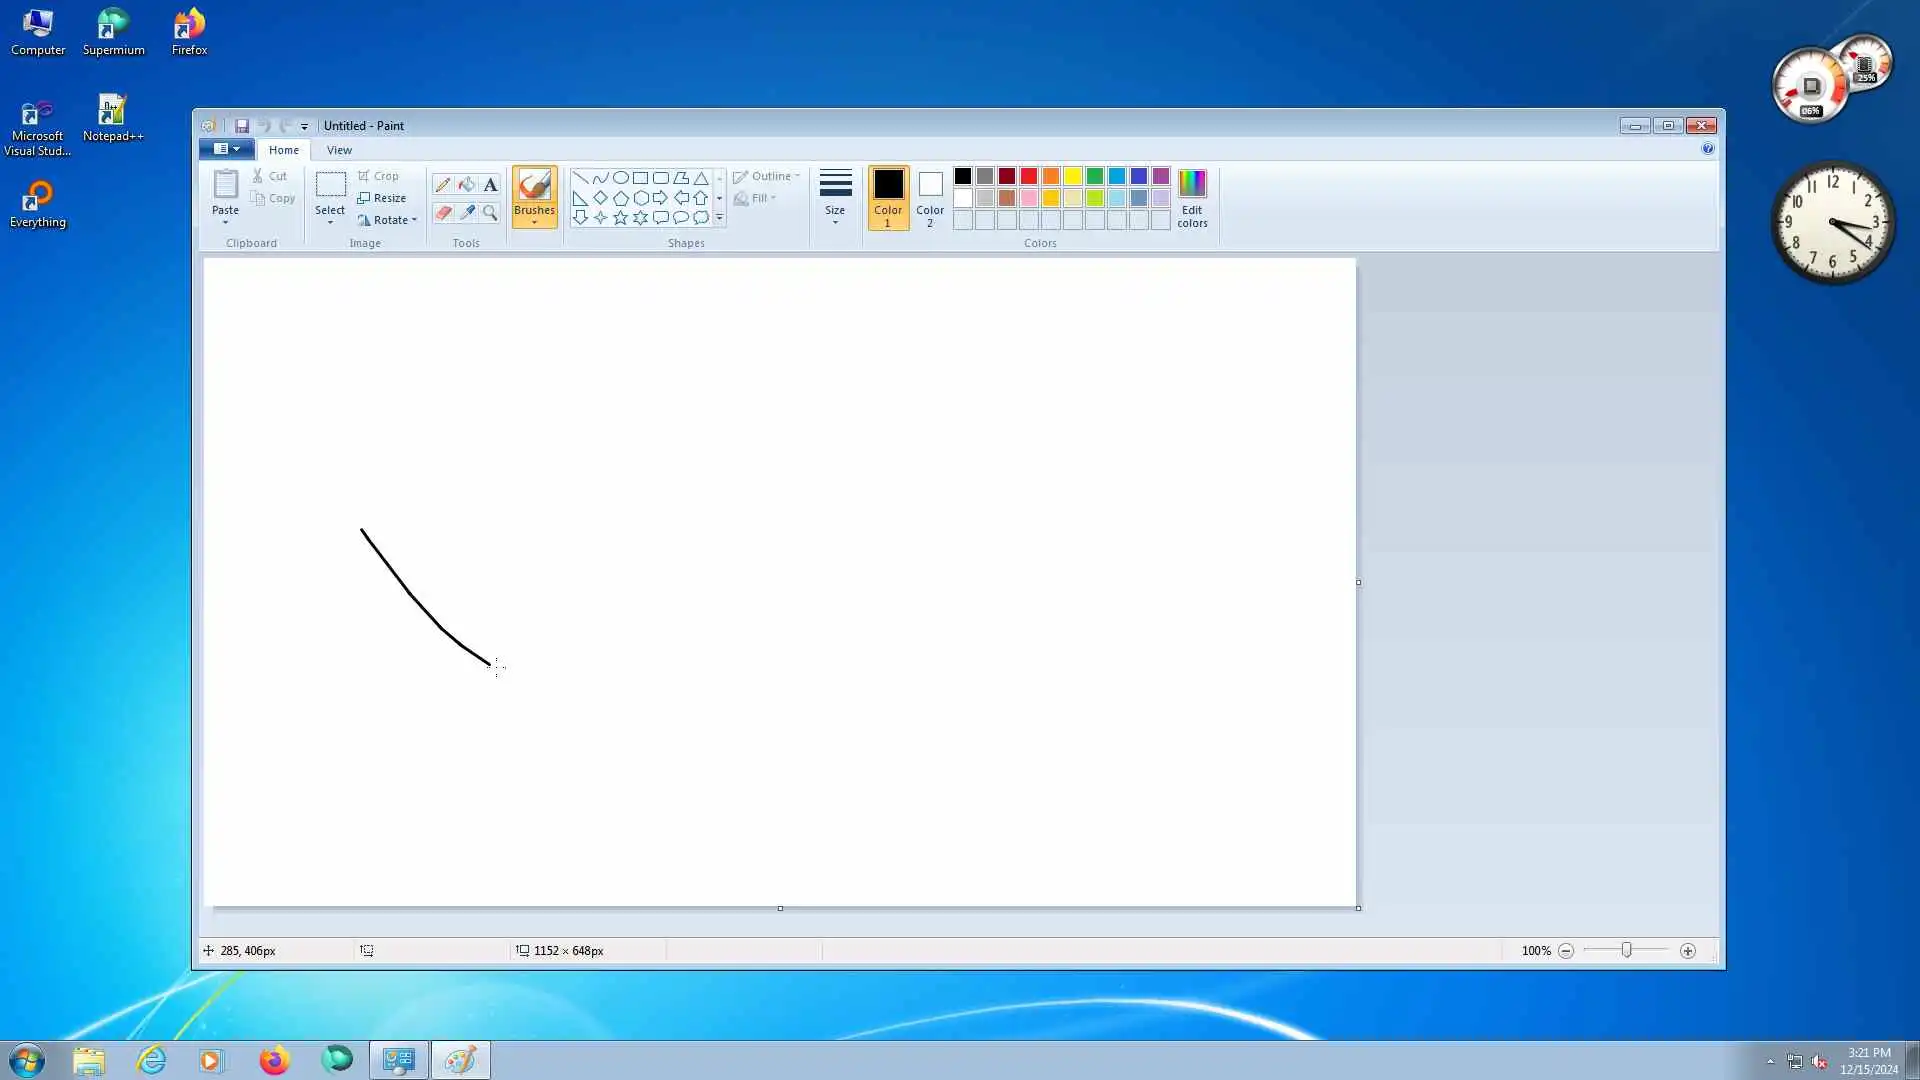Select the five-point star shape
Image resolution: width=1920 pixels, height=1080 pixels.
pyautogui.click(x=620, y=218)
